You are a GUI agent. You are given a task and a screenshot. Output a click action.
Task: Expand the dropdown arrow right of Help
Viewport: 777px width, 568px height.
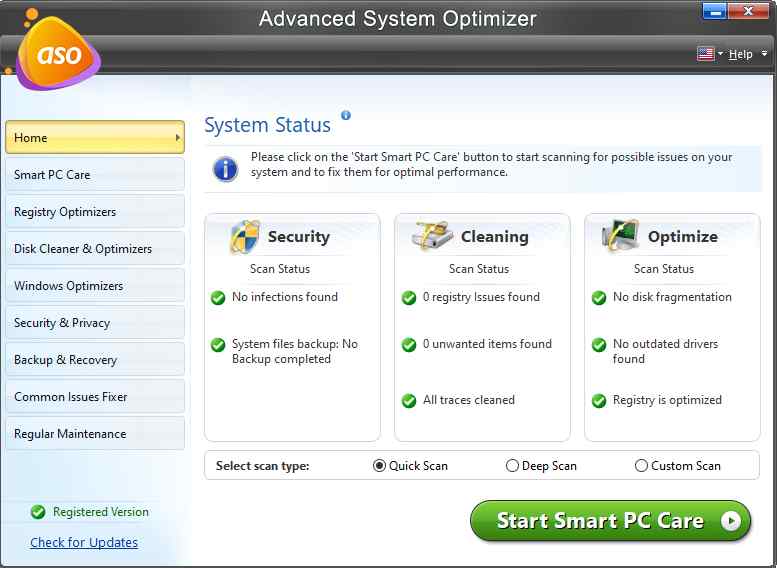(765, 53)
